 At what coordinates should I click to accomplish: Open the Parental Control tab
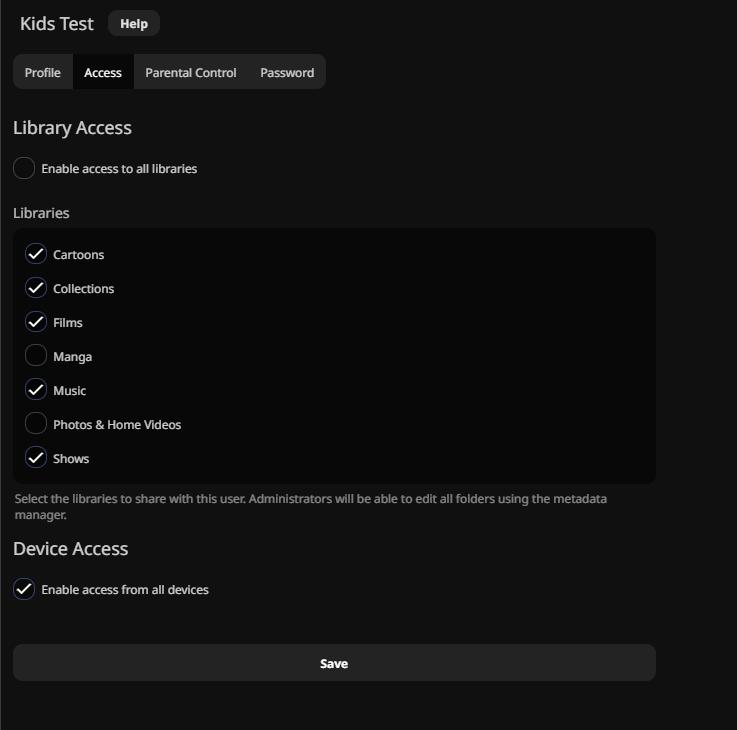190,73
